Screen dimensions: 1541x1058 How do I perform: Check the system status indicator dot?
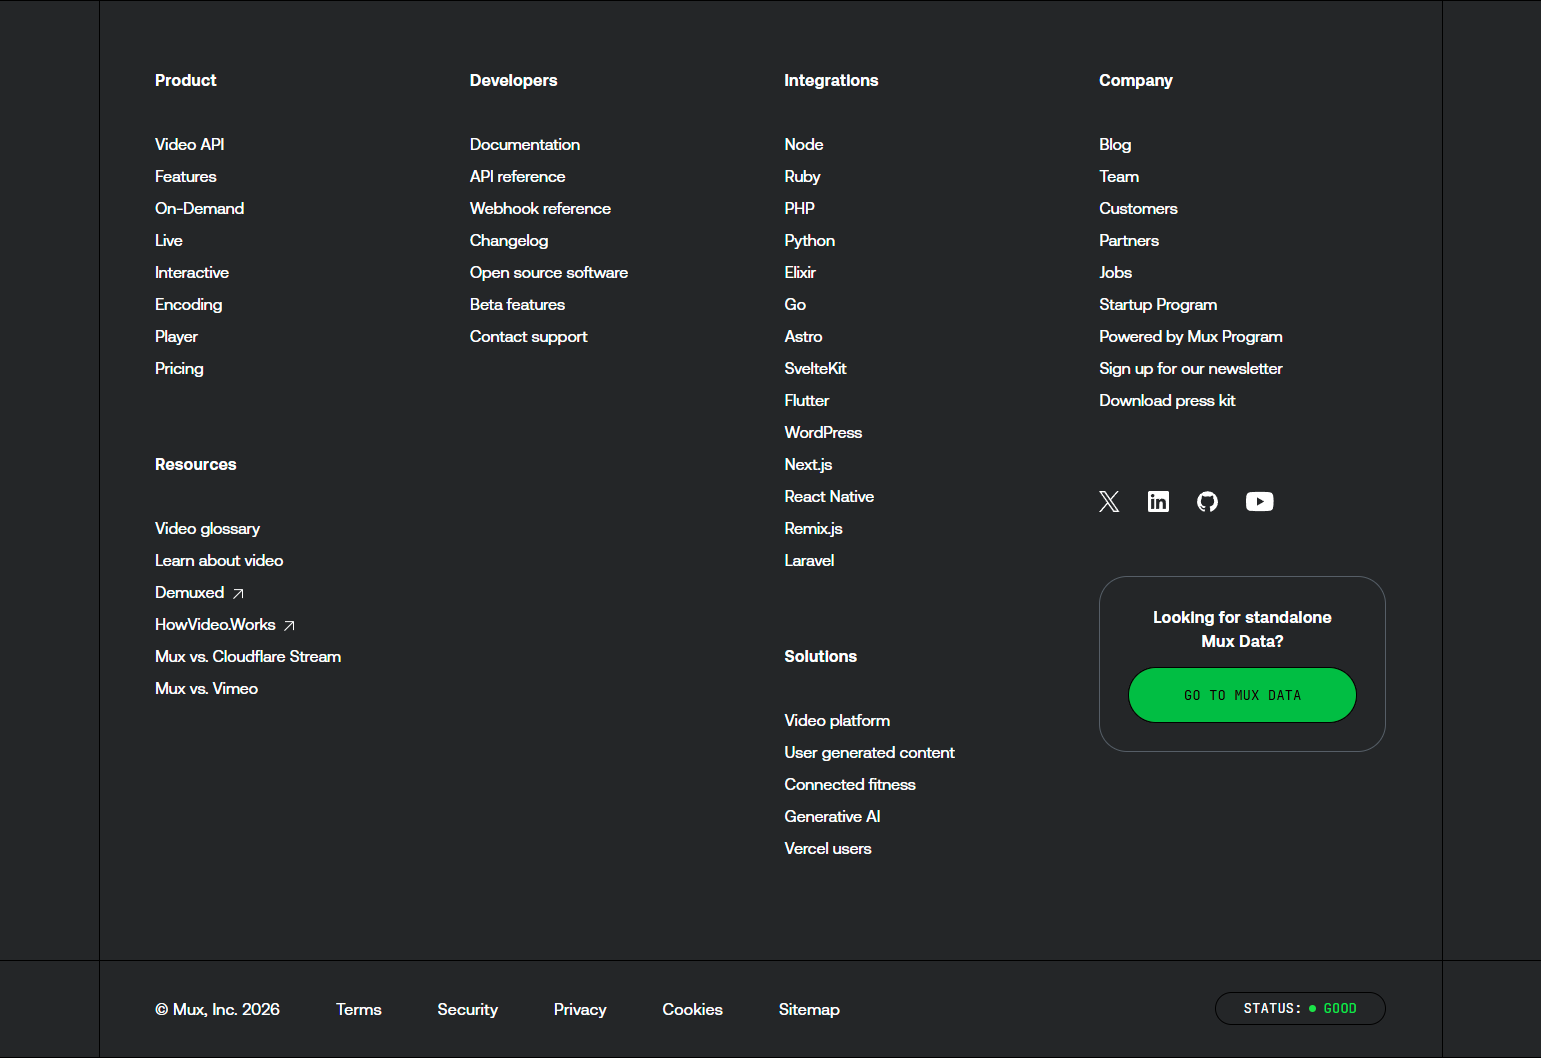pos(1312,1008)
